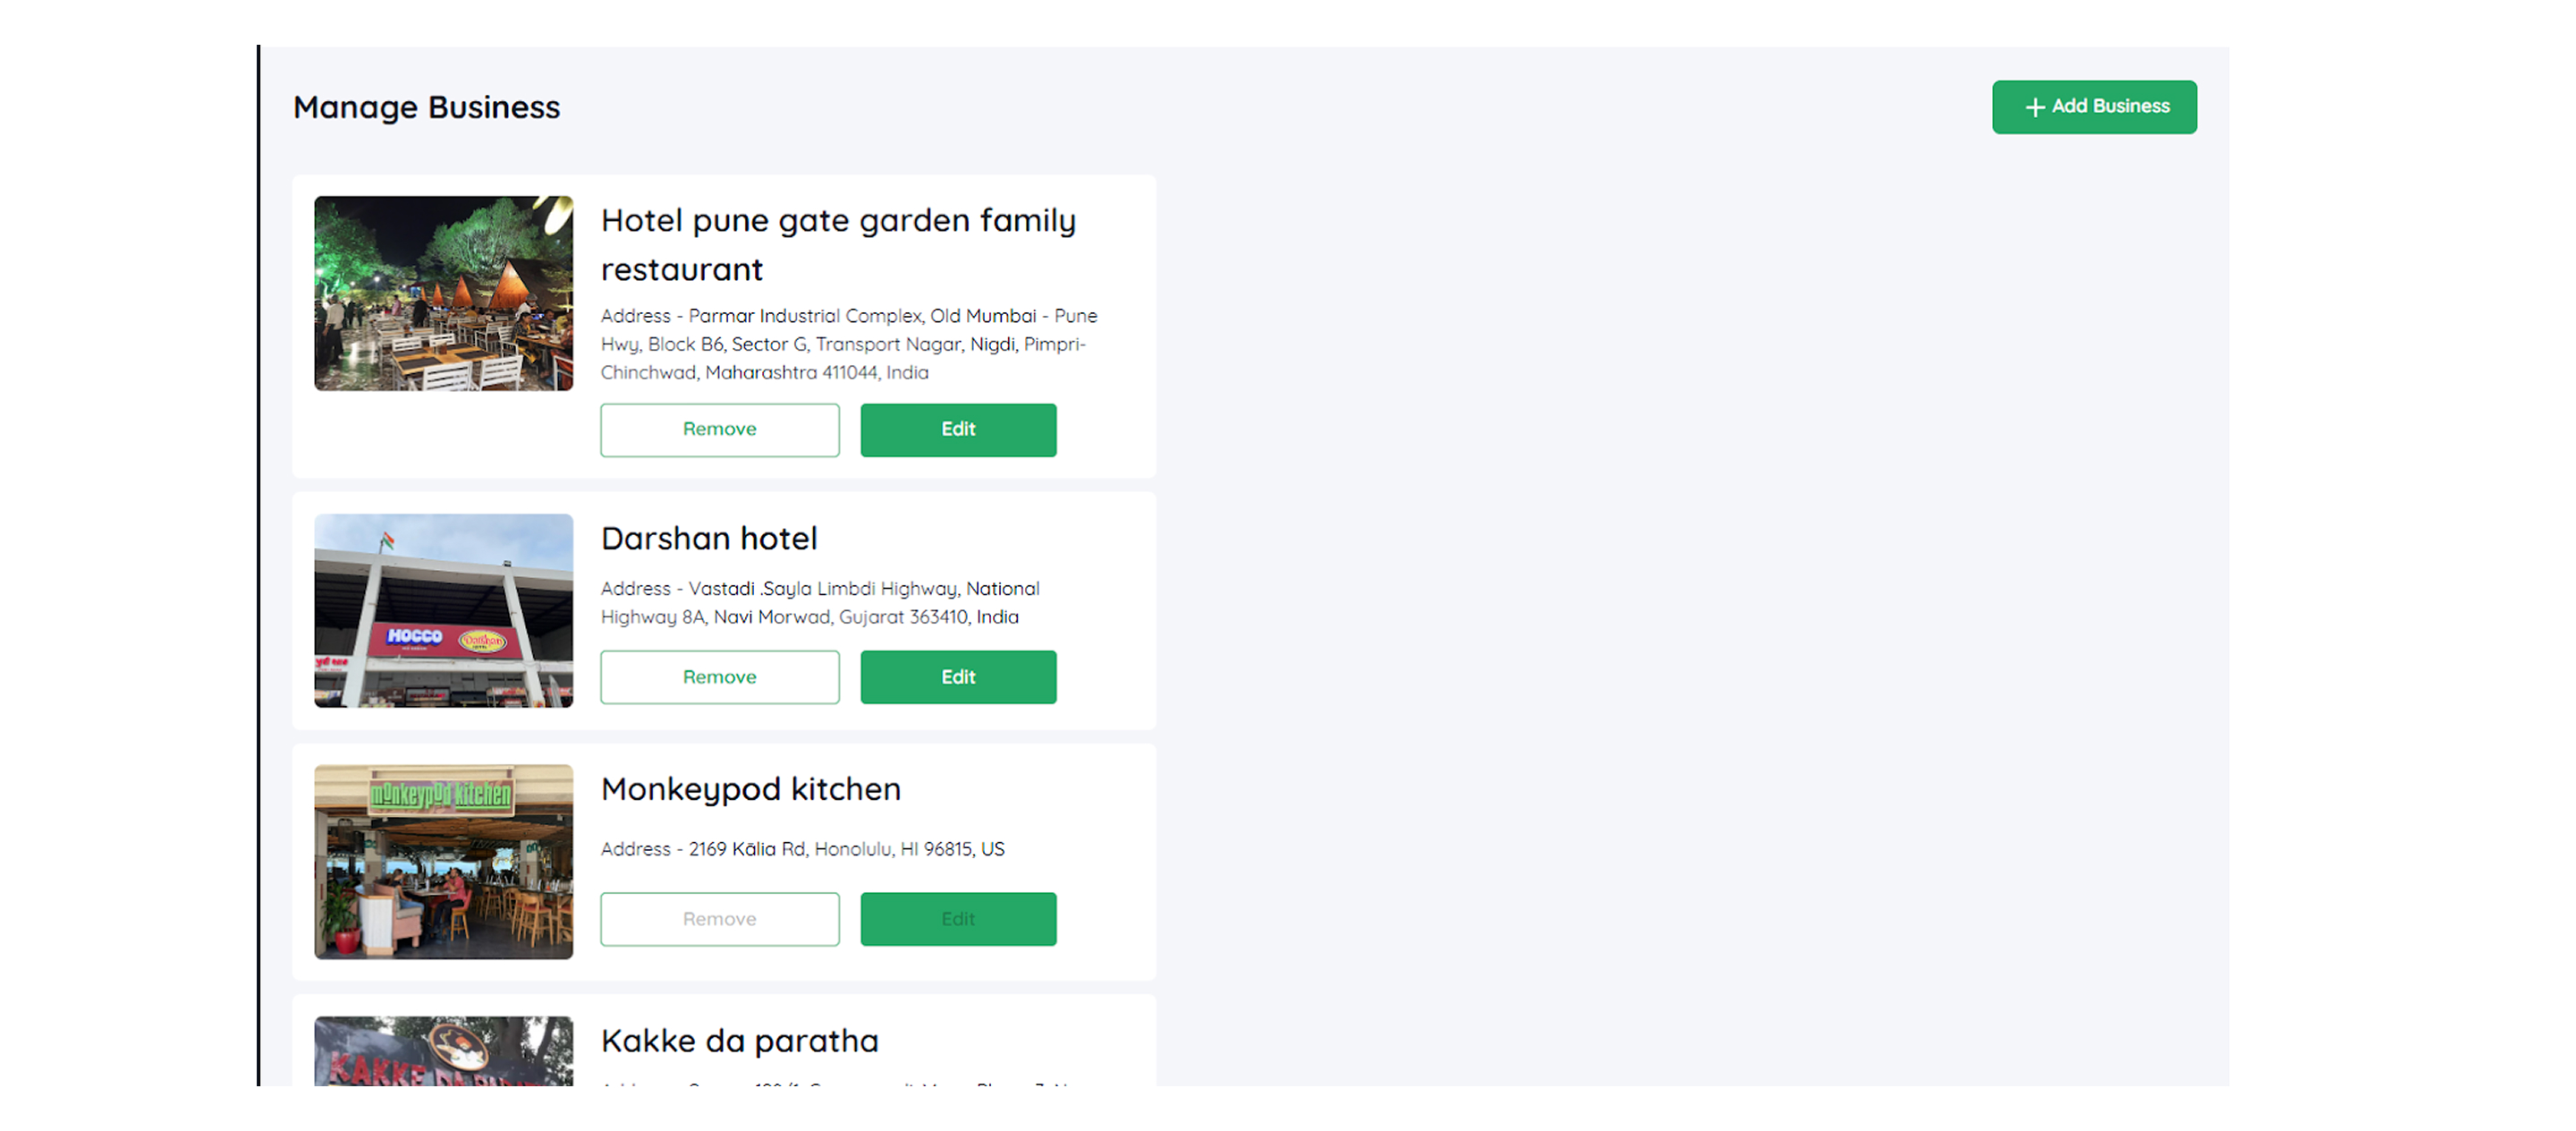2576x1131 pixels.
Task: Open the Kakke da paratha photo
Action: point(443,1051)
